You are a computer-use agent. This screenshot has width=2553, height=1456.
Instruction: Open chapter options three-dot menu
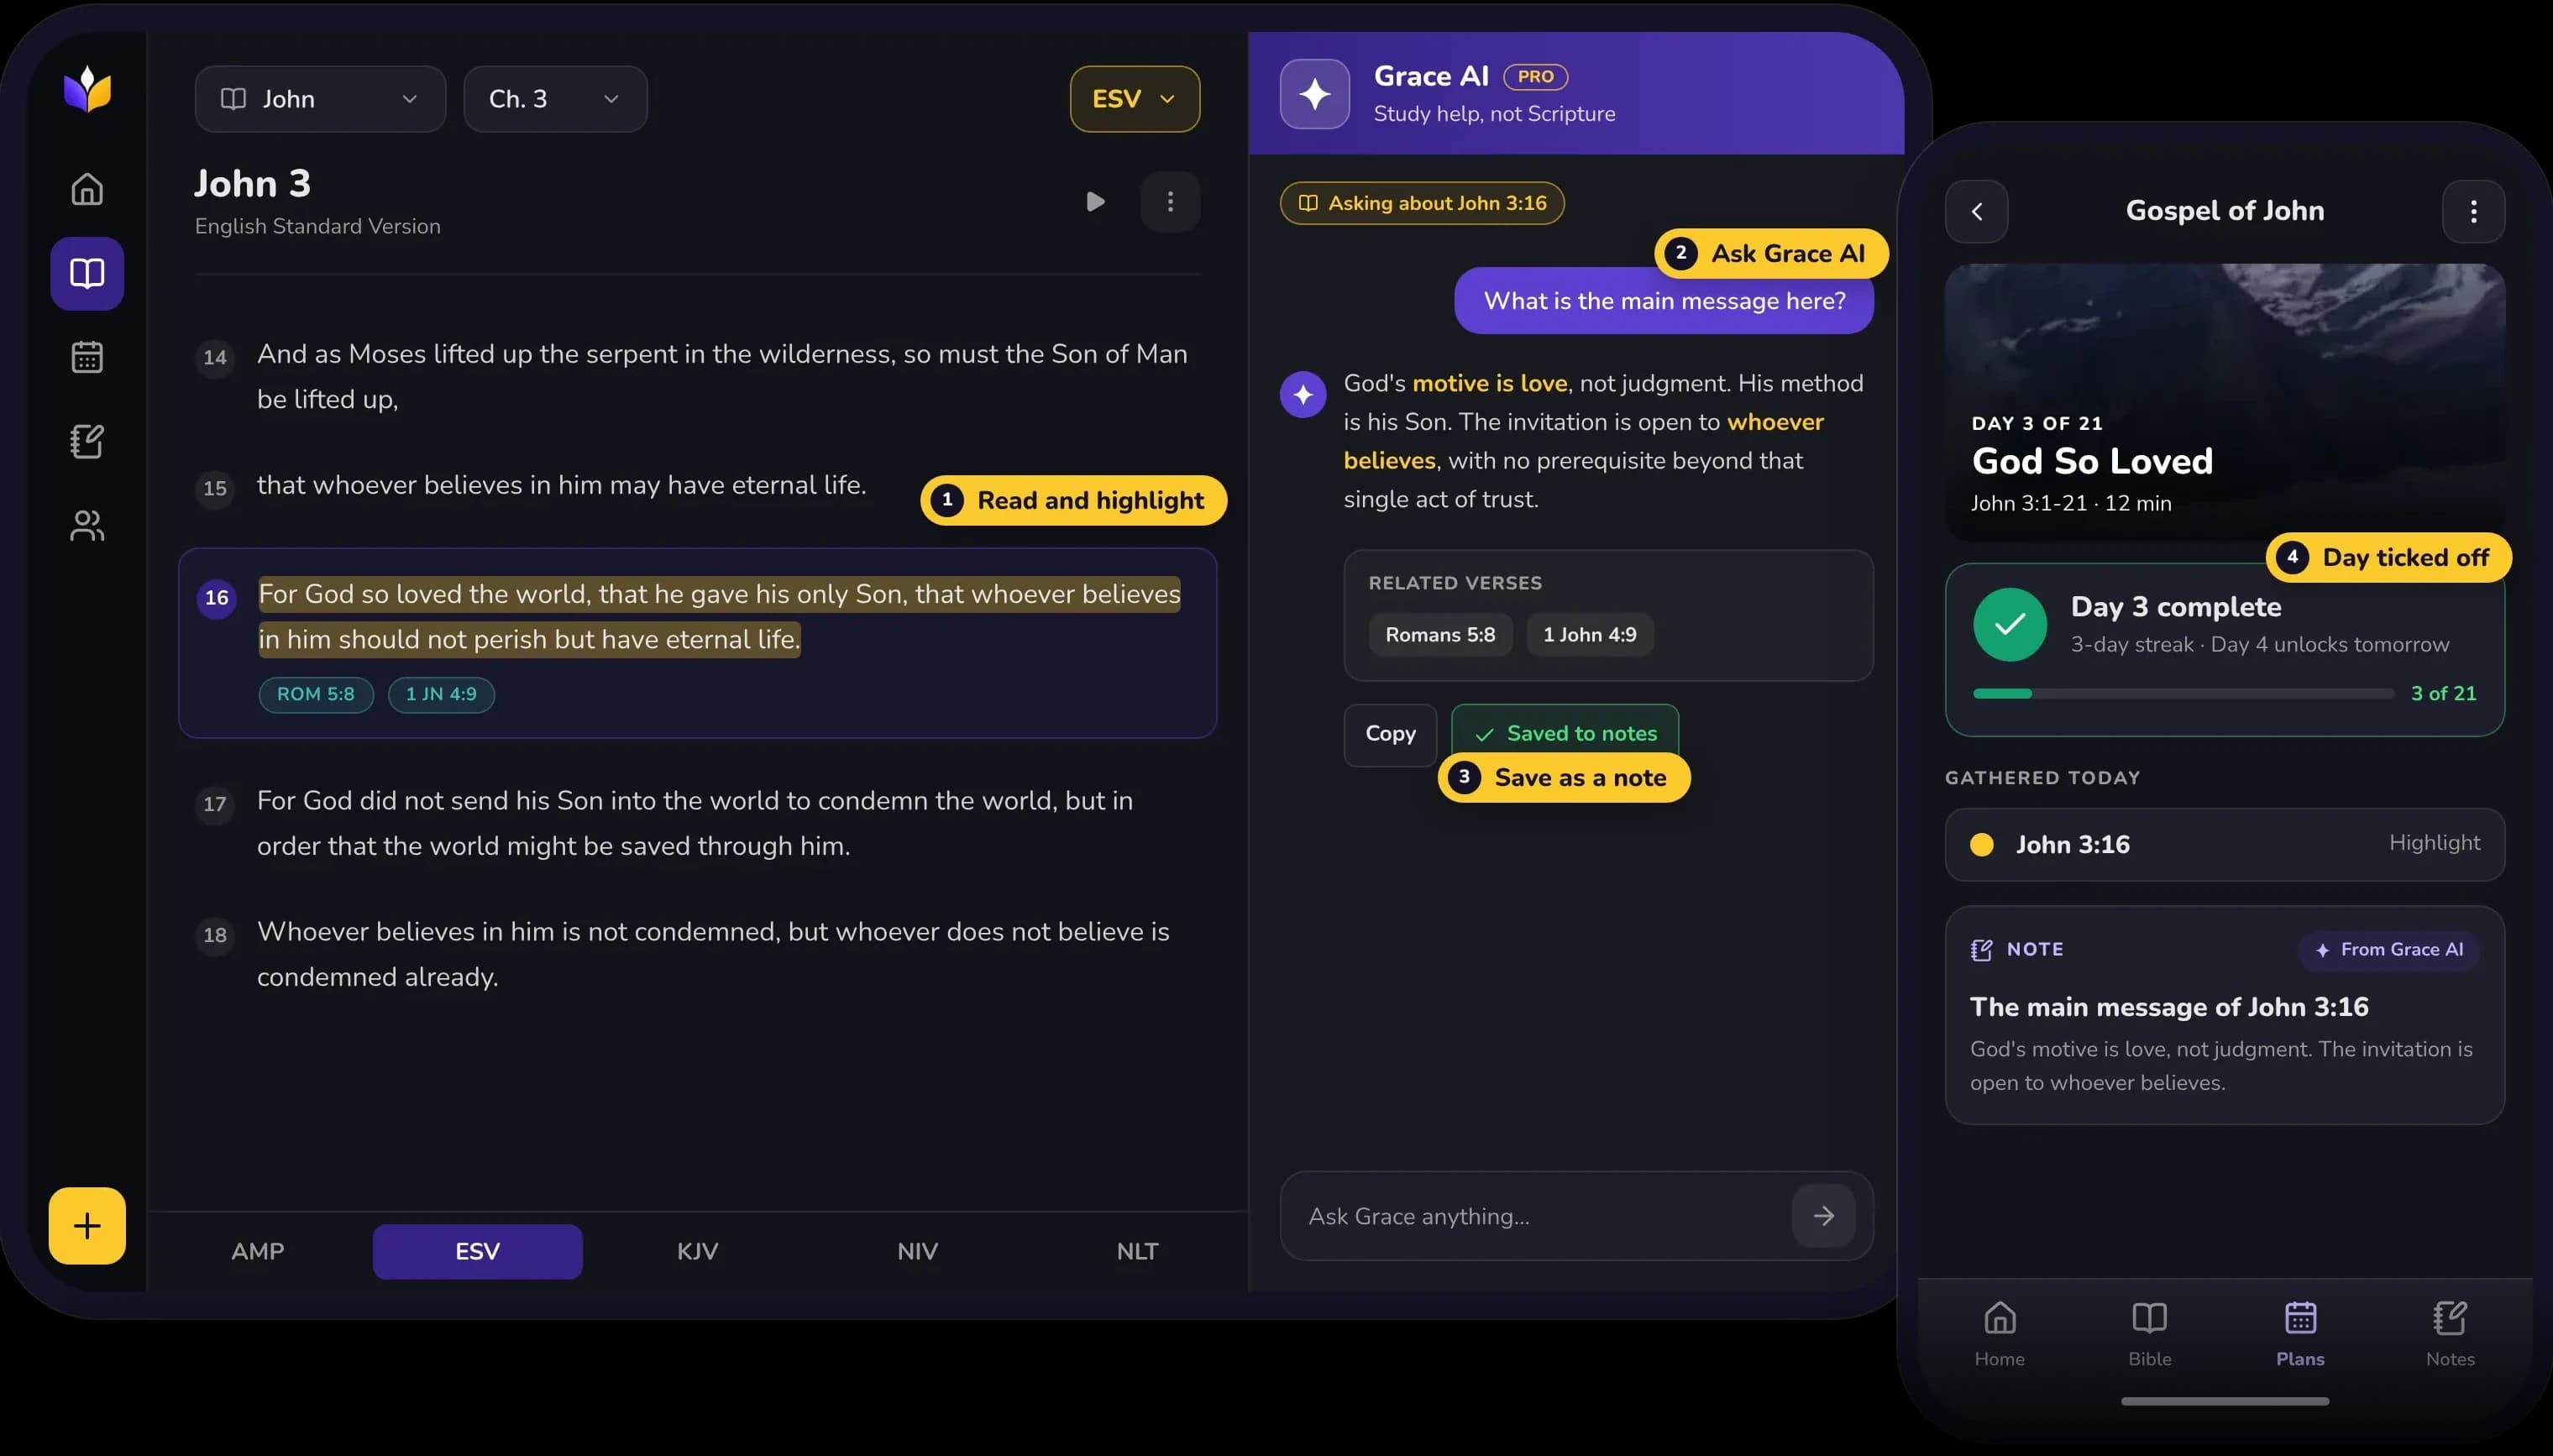(1170, 202)
